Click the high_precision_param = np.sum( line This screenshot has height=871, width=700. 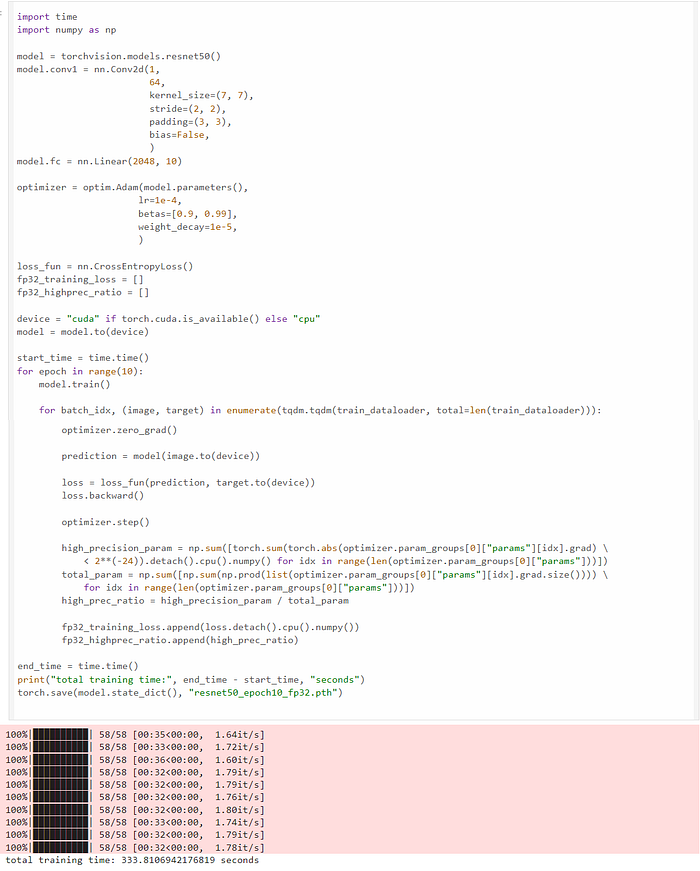coord(334,548)
